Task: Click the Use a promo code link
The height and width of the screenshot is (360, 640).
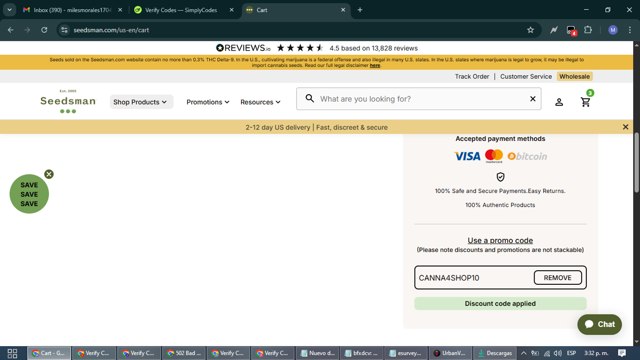Action: 500,240
